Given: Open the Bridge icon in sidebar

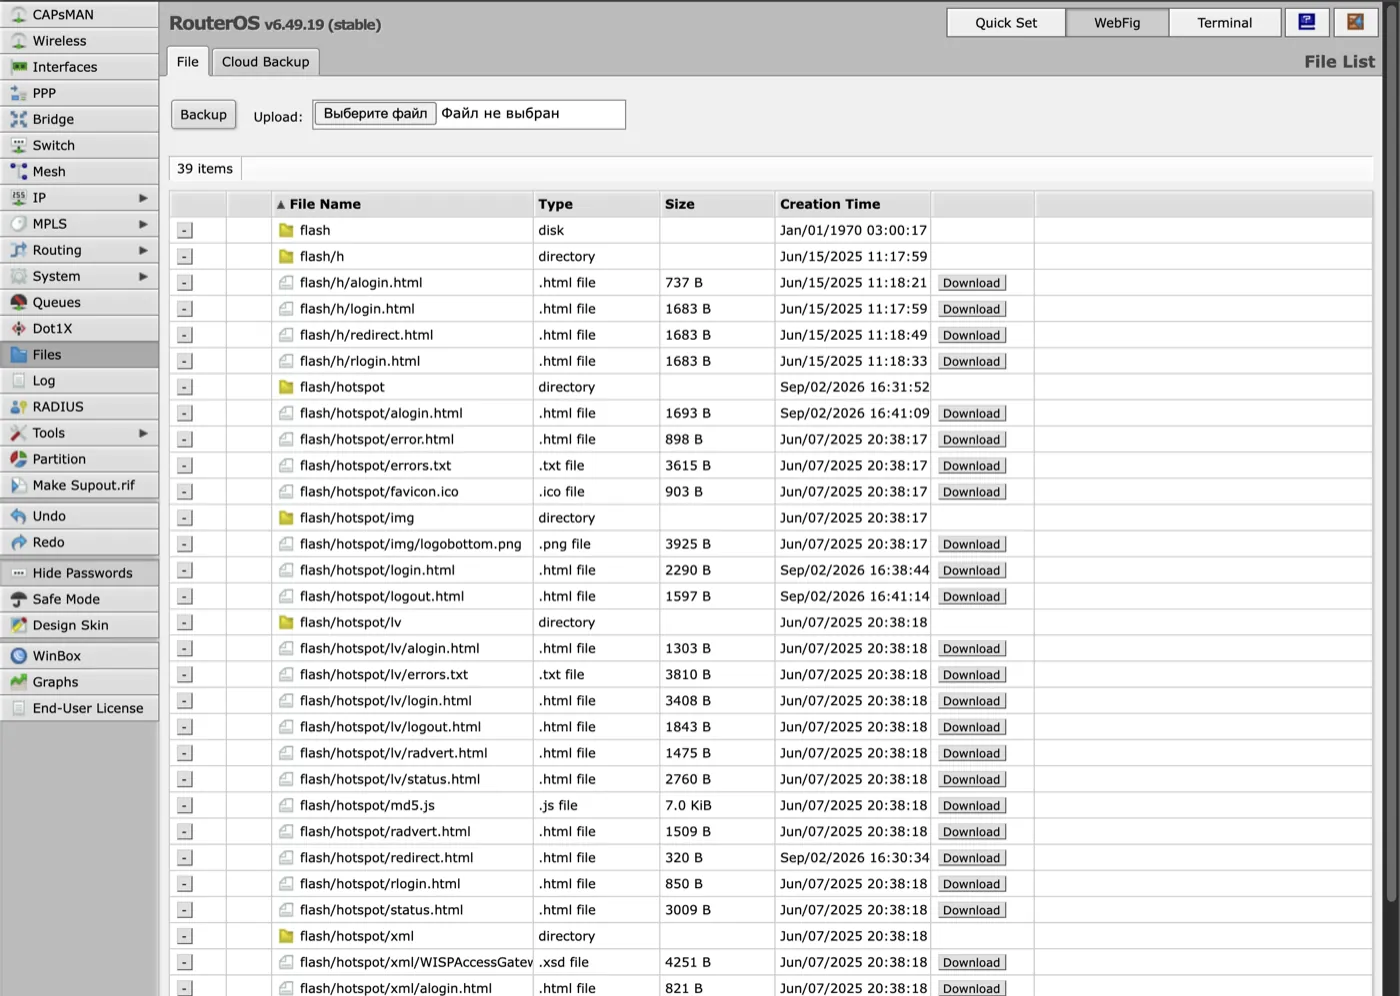Looking at the screenshot, I should 18,119.
